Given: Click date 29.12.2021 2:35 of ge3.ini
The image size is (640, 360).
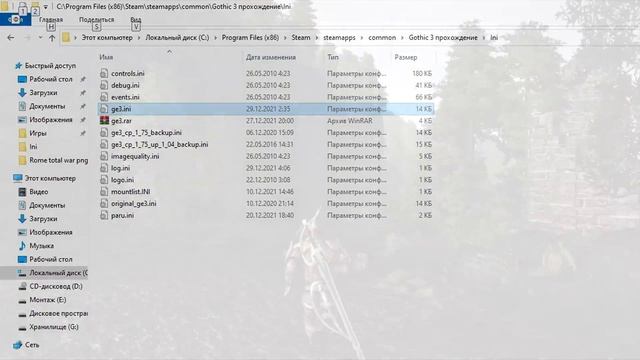Looking at the screenshot, I should click(268, 109).
